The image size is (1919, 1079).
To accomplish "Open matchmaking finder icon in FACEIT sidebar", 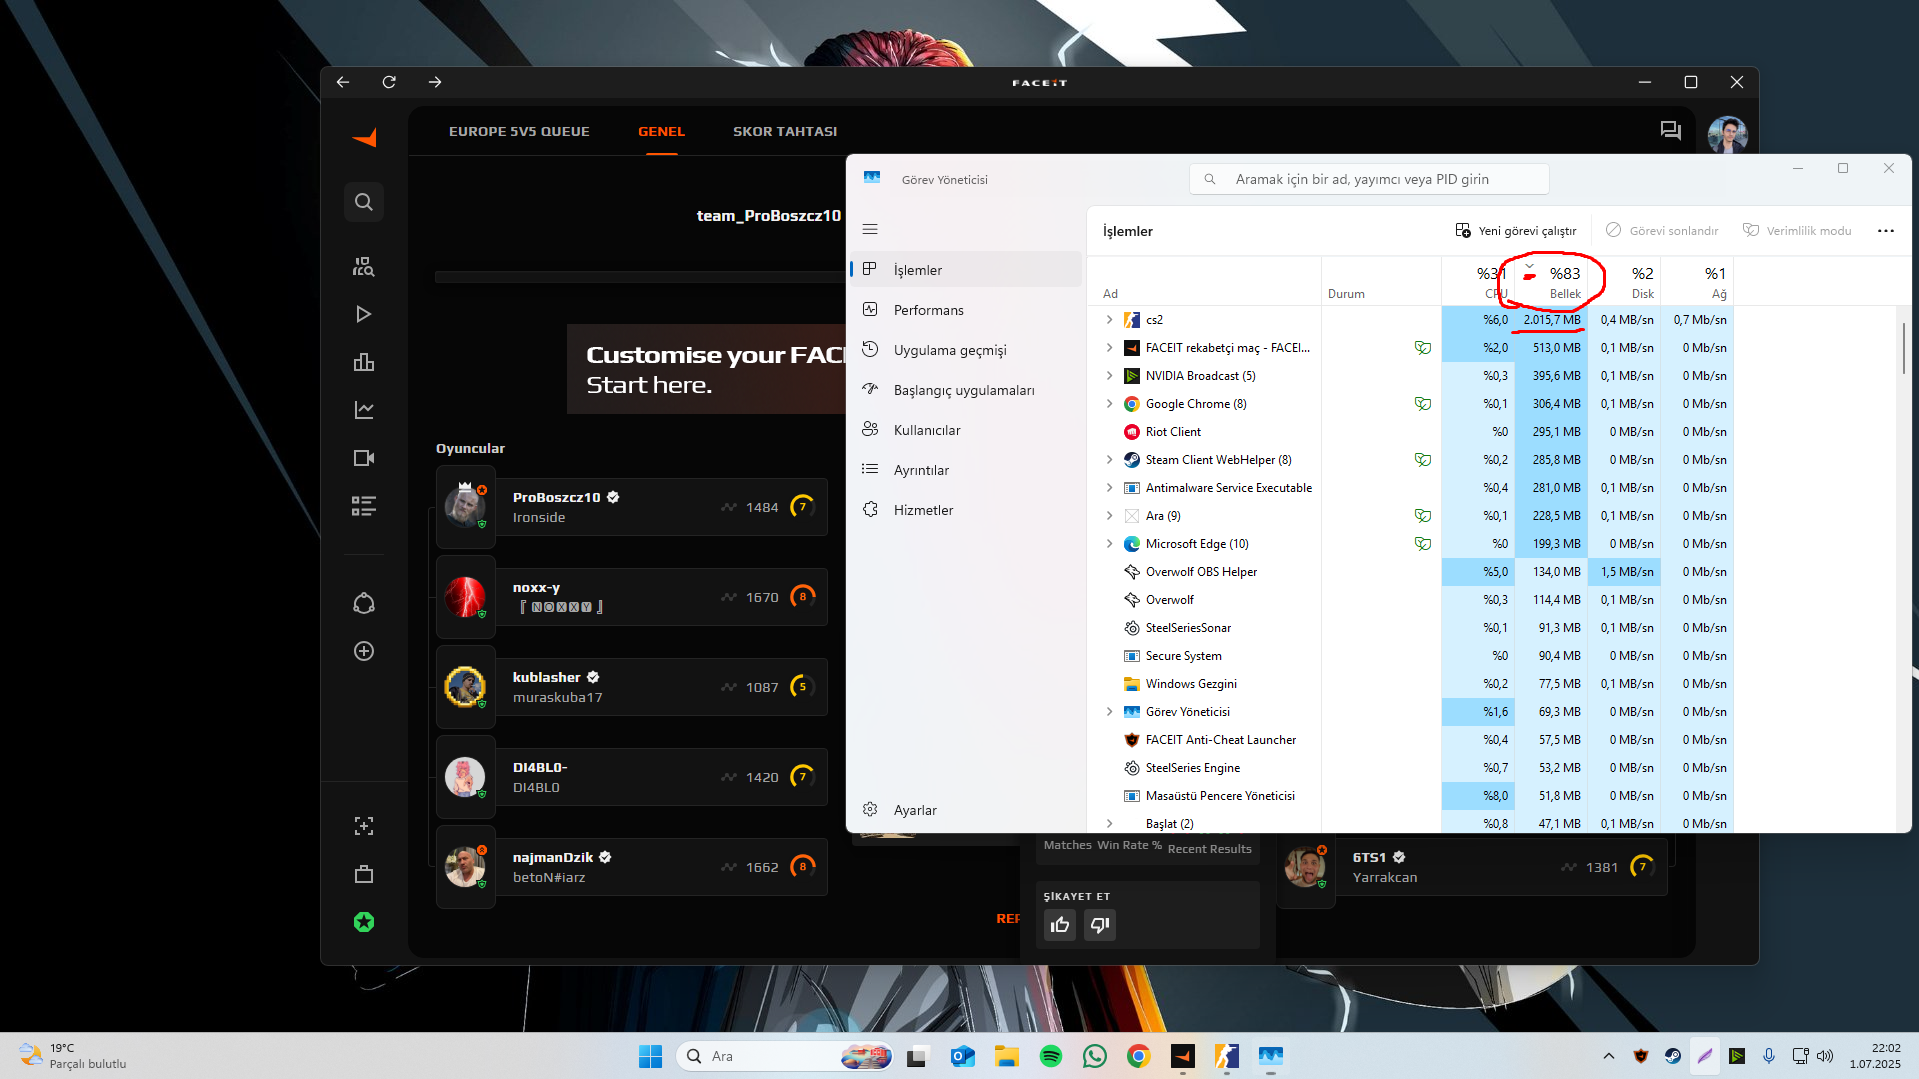I will tap(364, 266).
